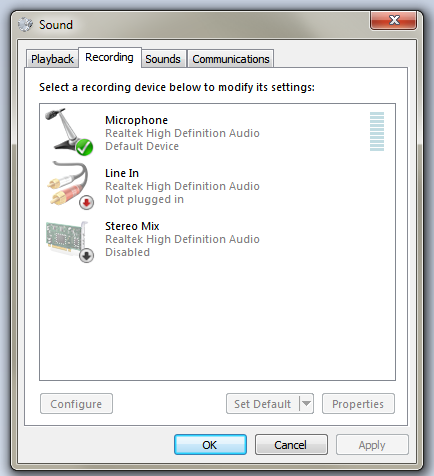Image resolution: width=434 pixels, height=476 pixels.
Task: Open the Set Default dropdown arrow
Action: pyautogui.click(x=306, y=404)
